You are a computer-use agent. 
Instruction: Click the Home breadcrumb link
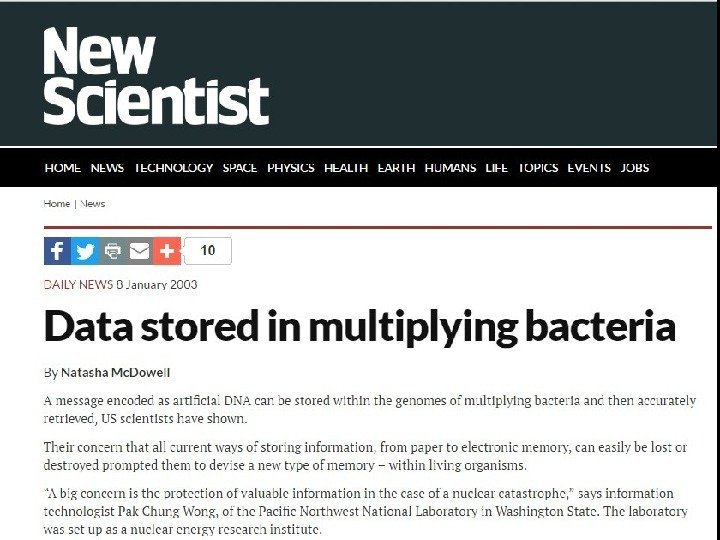tap(56, 204)
